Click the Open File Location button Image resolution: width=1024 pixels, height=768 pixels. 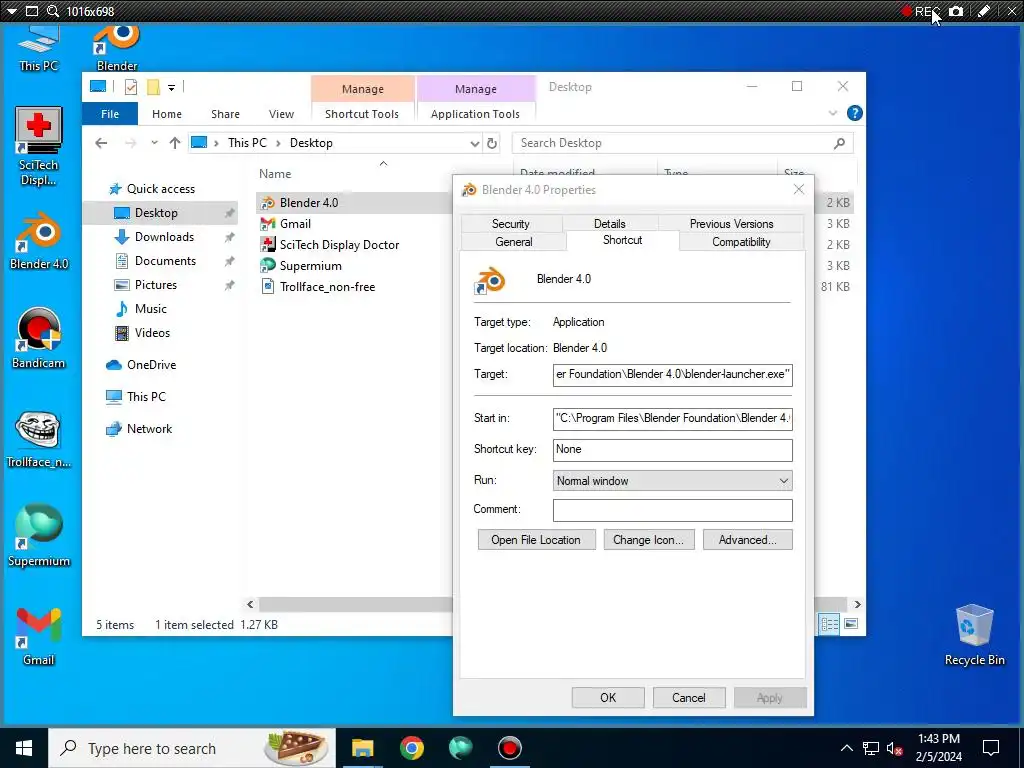coord(536,539)
